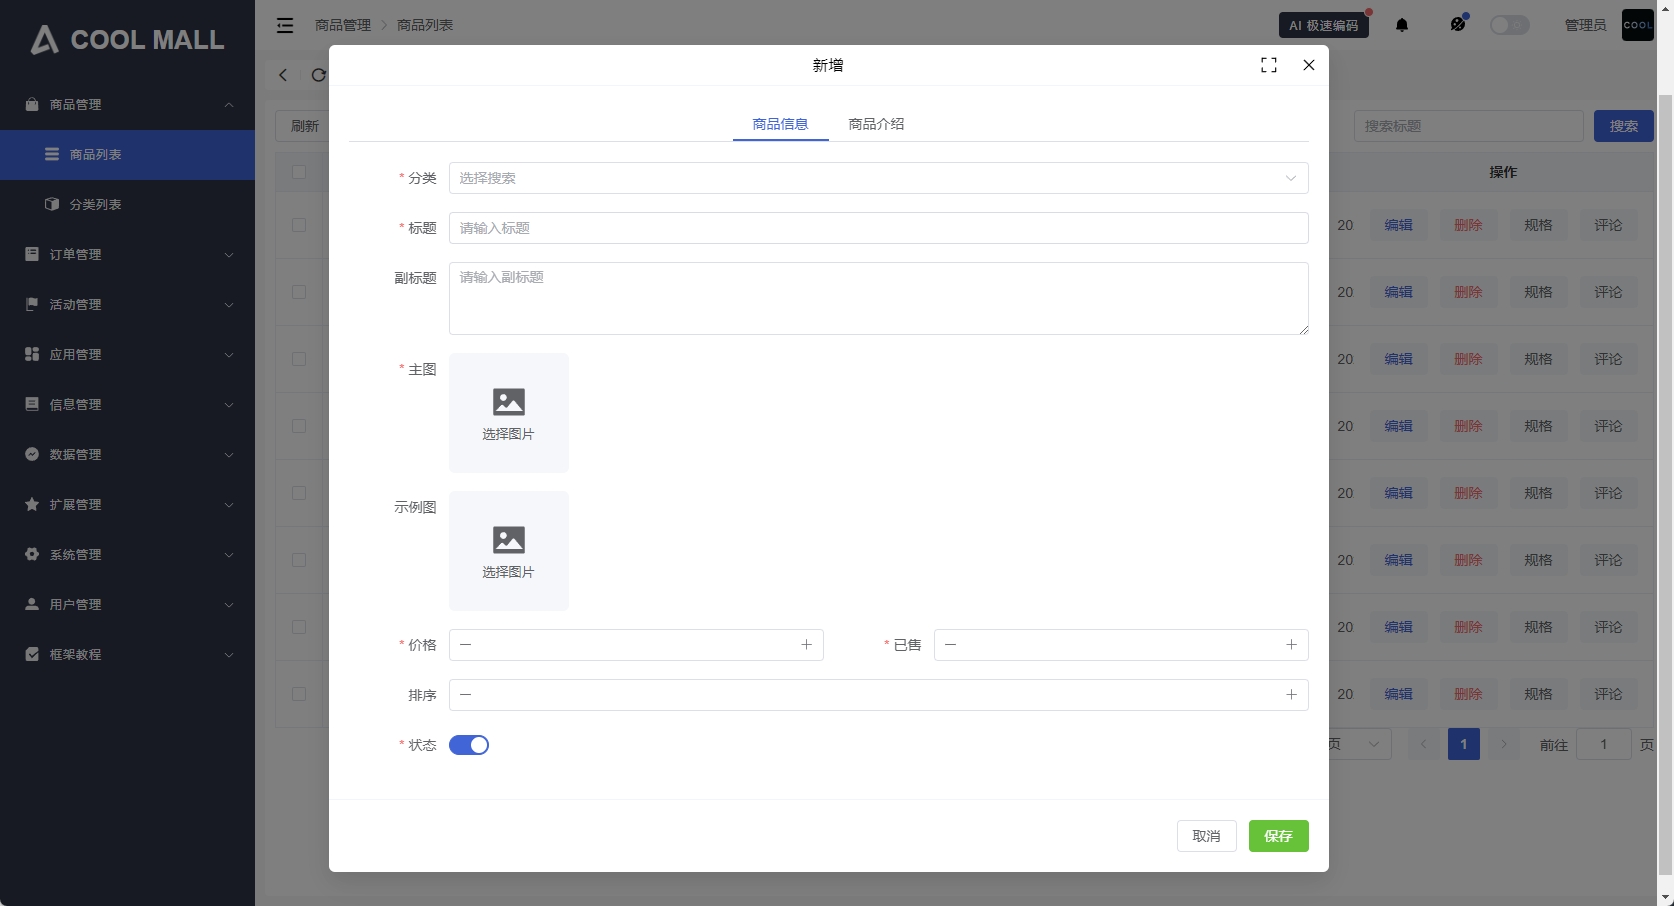Click the 搜索 button
The height and width of the screenshot is (906, 1674).
[1623, 126]
